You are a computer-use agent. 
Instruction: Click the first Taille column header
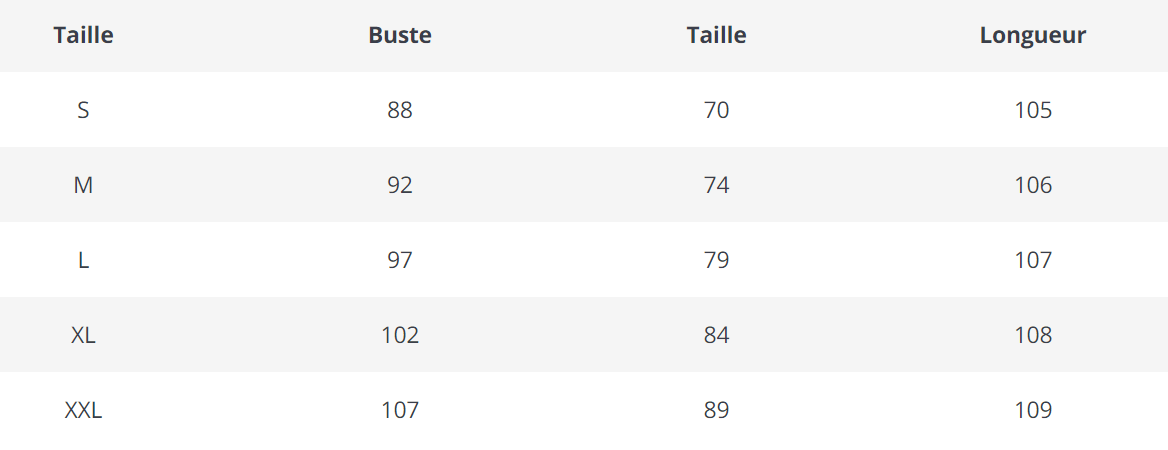point(83,35)
